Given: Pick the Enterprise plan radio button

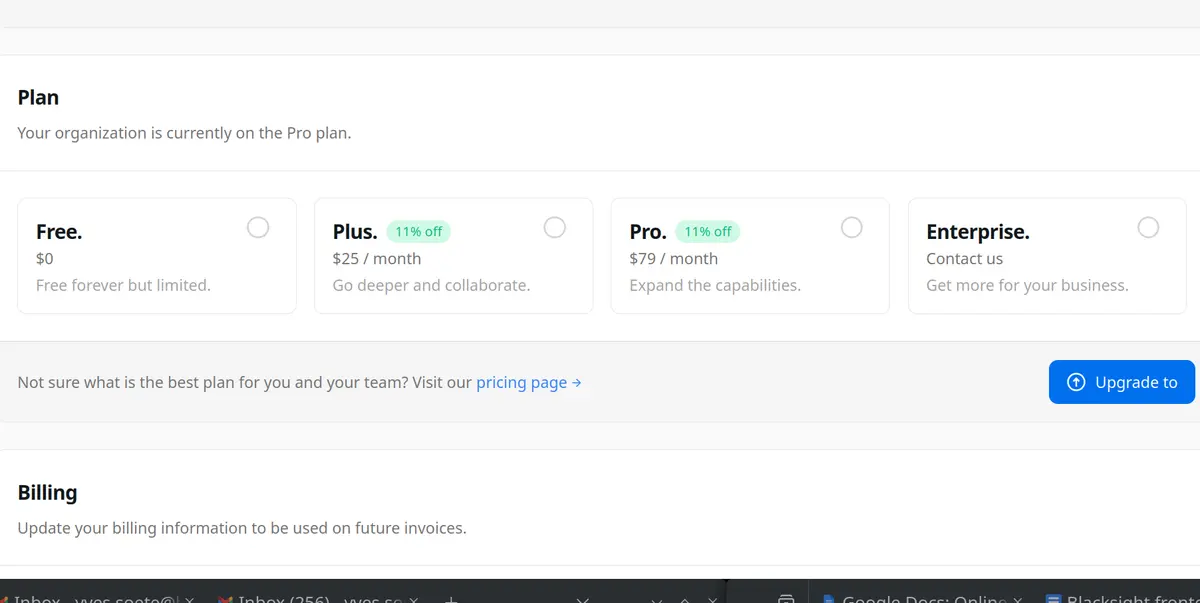Looking at the screenshot, I should (x=1148, y=228).
